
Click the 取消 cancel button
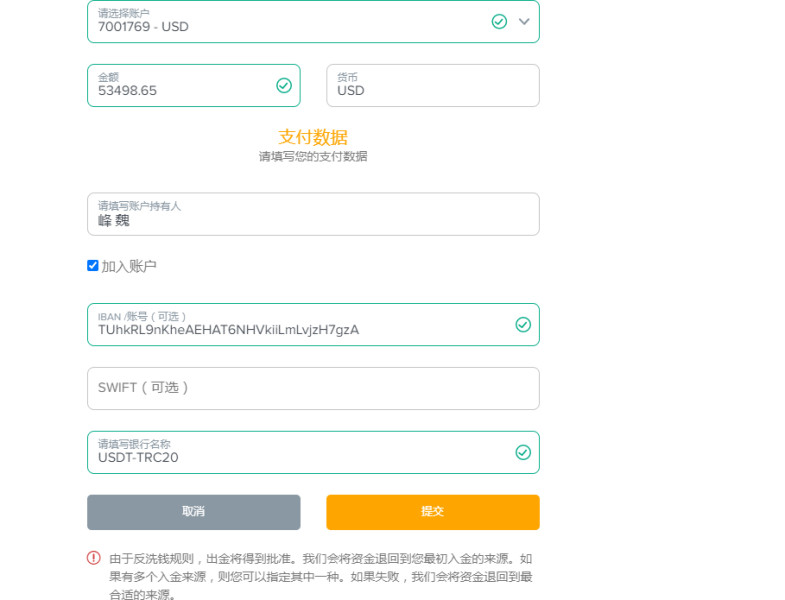click(x=194, y=512)
